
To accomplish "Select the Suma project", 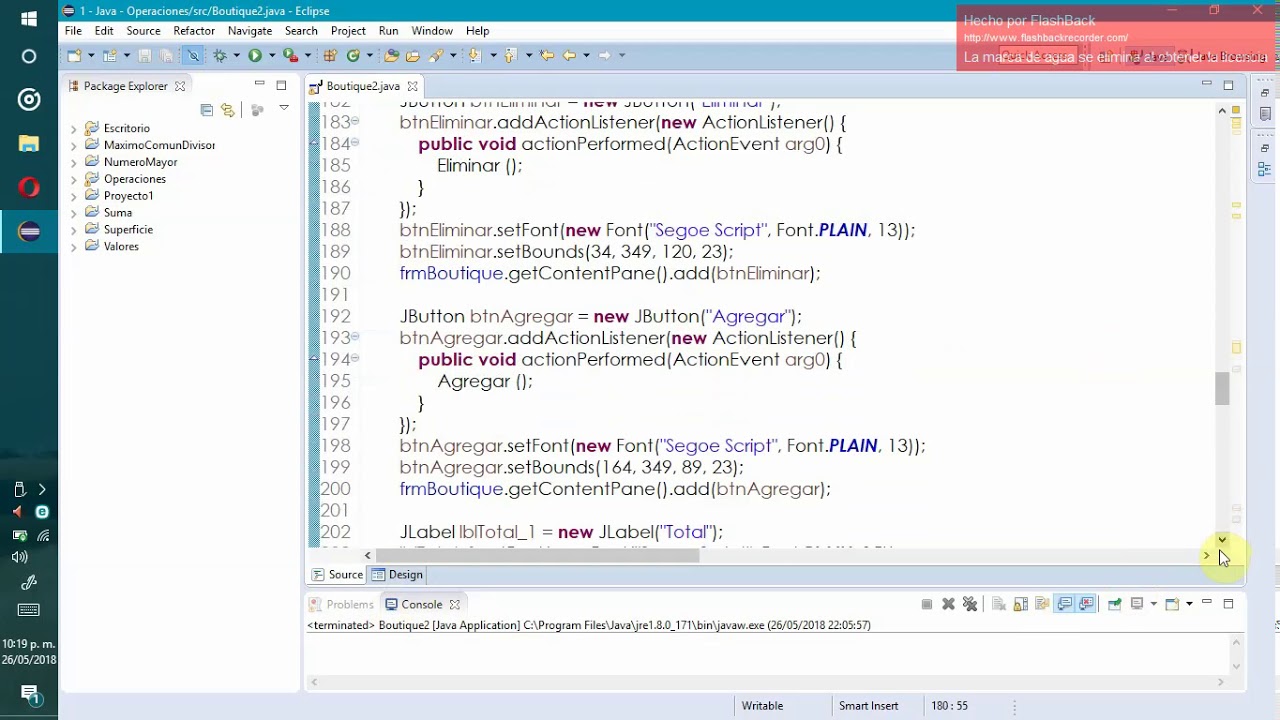I will click(x=117, y=213).
